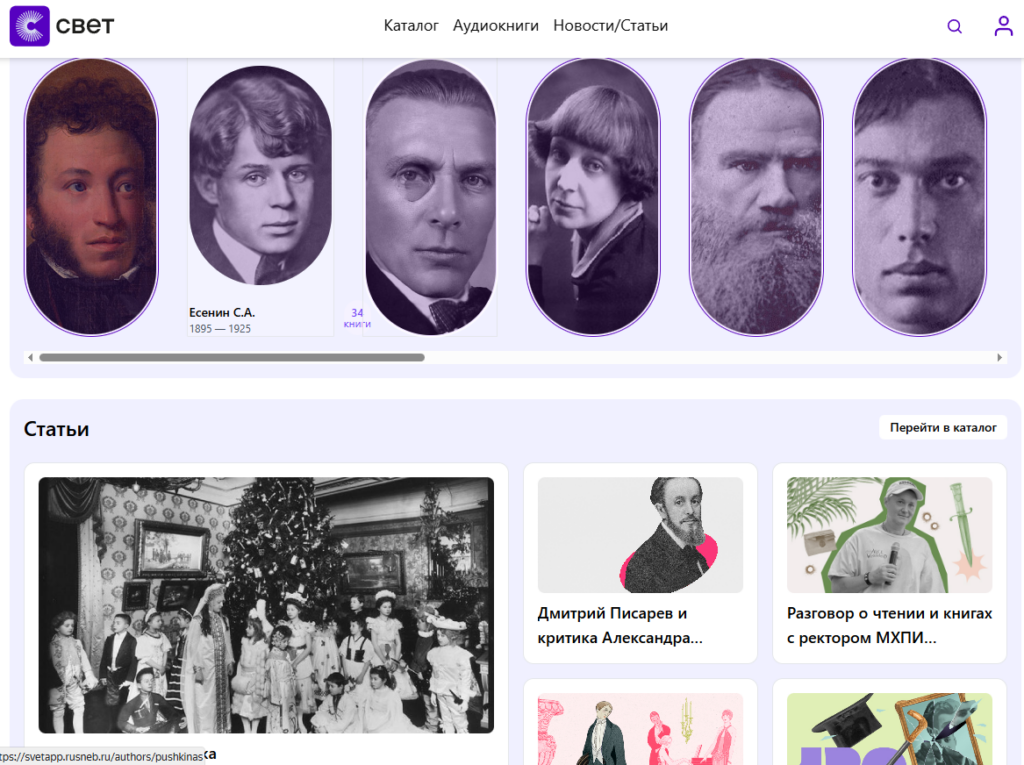Click the authors horizontal scrollbar thumb
The image size is (1024, 765).
pyautogui.click(x=231, y=357)
